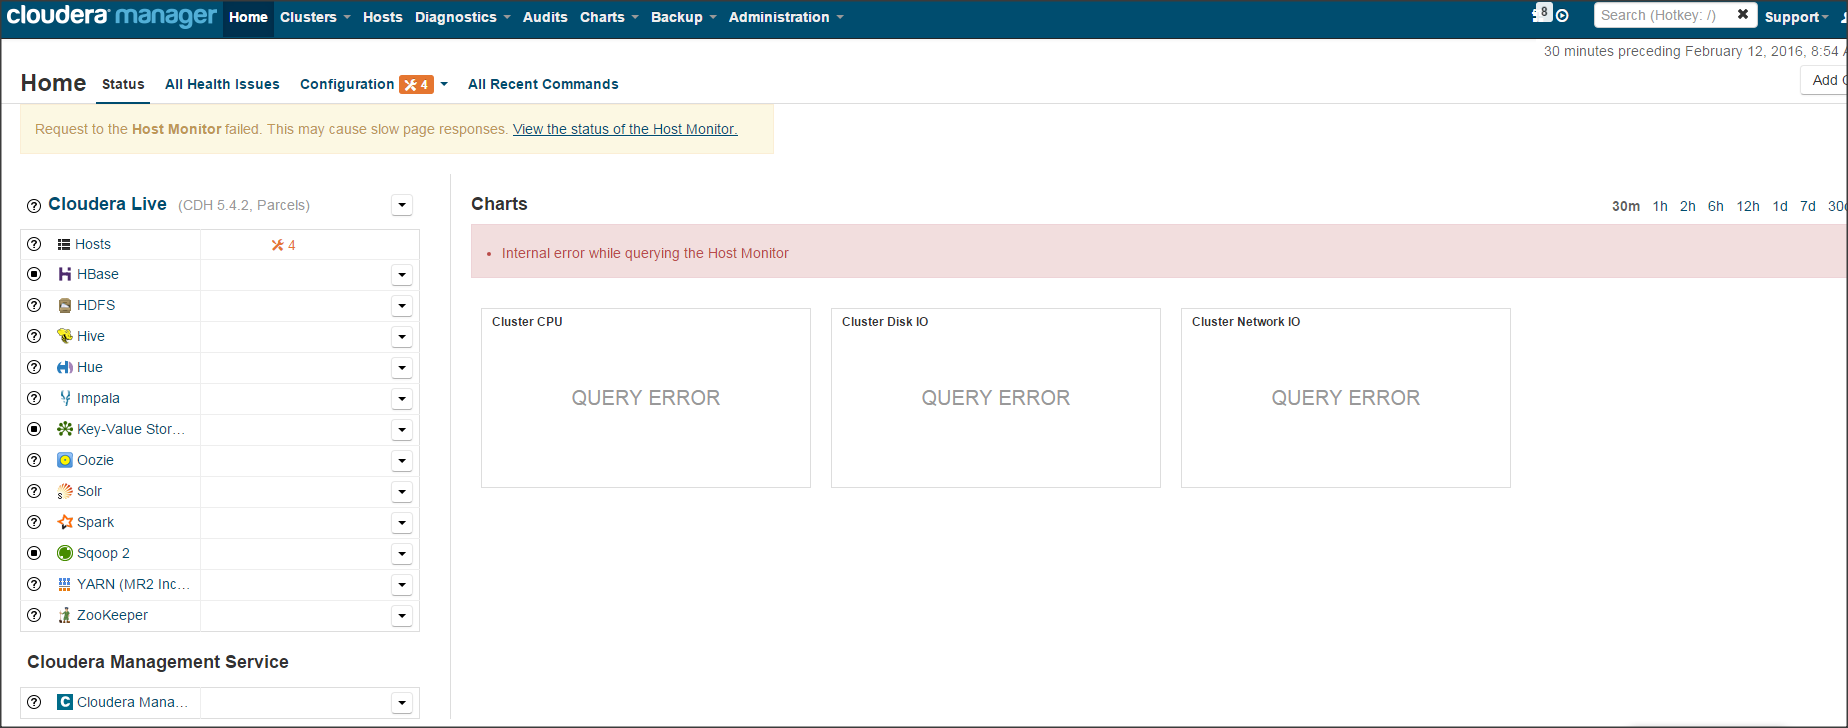1848x728 pixels.
Task: Switch to the All Health Issues tab
Action: [x=222, y=84]
